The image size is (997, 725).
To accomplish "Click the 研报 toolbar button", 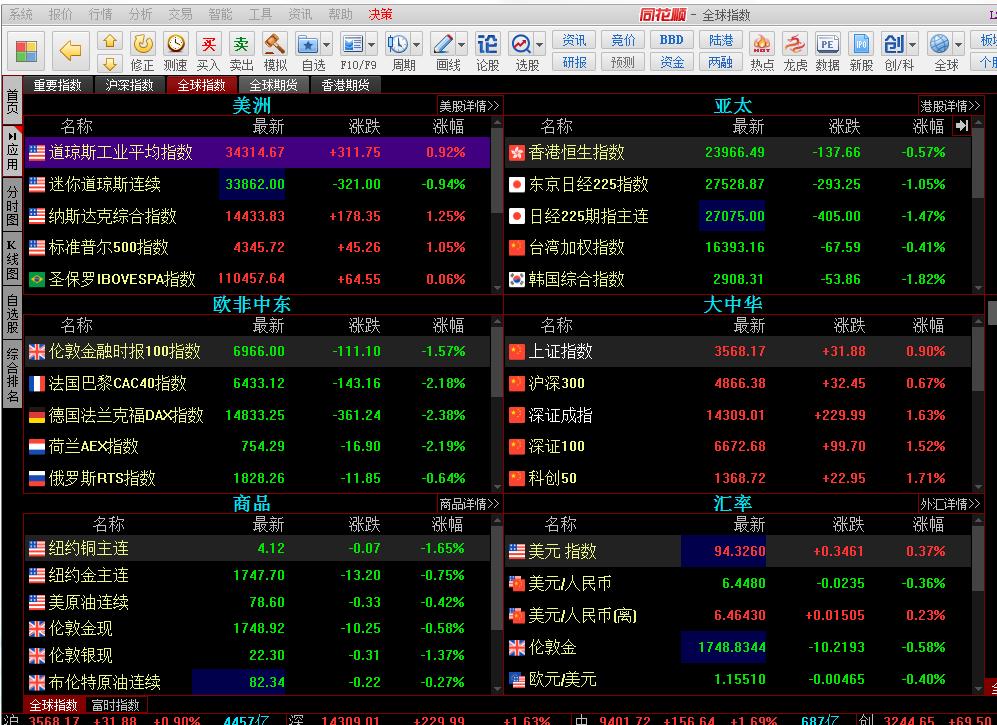I will 574,62.
